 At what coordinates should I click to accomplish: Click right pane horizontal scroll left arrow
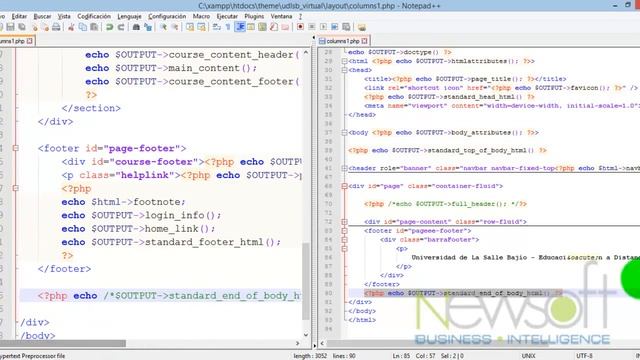(x=322, y=344)
